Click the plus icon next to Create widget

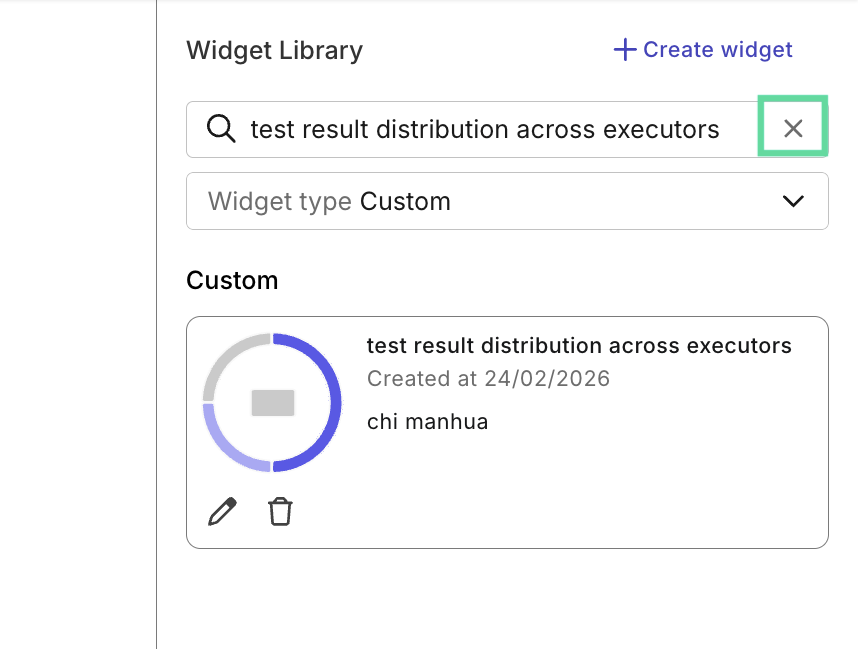[624, 49]
